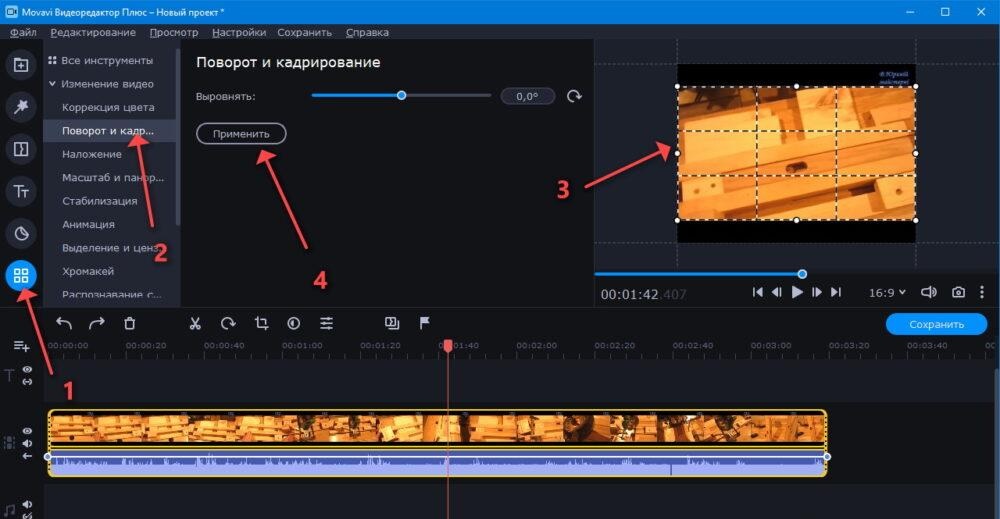
Task: Add a marker with flag icon
Action: pyautogui.click(x=425, y=323)
